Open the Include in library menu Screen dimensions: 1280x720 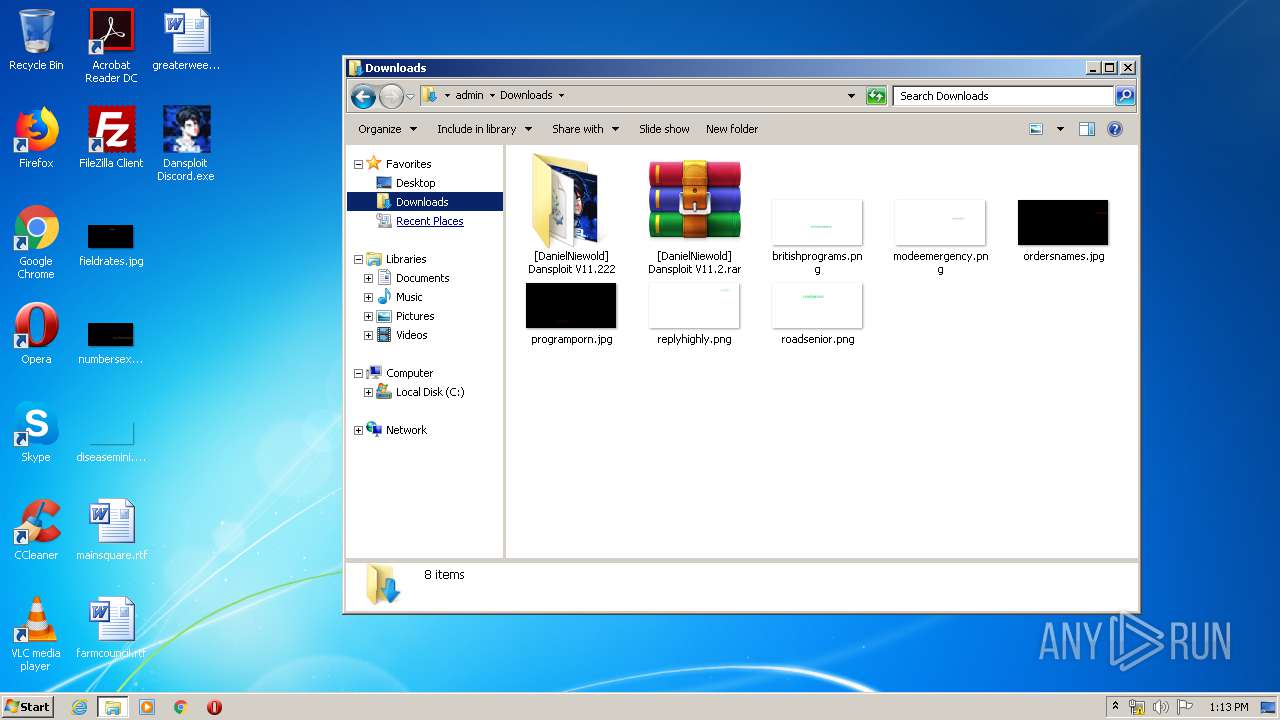[484, 129]
